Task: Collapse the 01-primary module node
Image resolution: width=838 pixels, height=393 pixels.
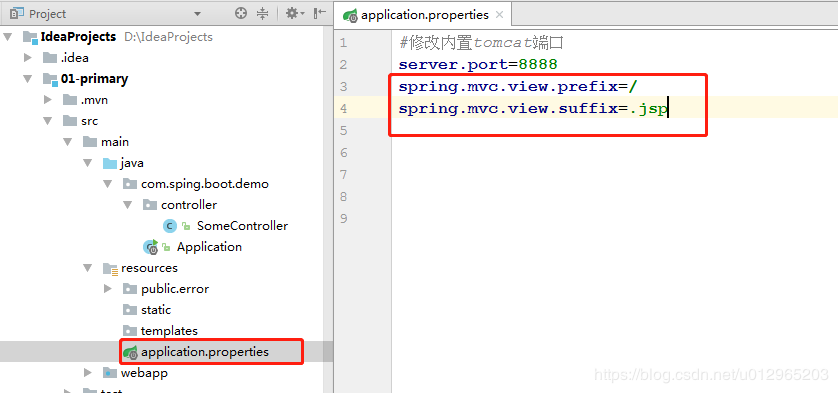Action: pos(28,79)
